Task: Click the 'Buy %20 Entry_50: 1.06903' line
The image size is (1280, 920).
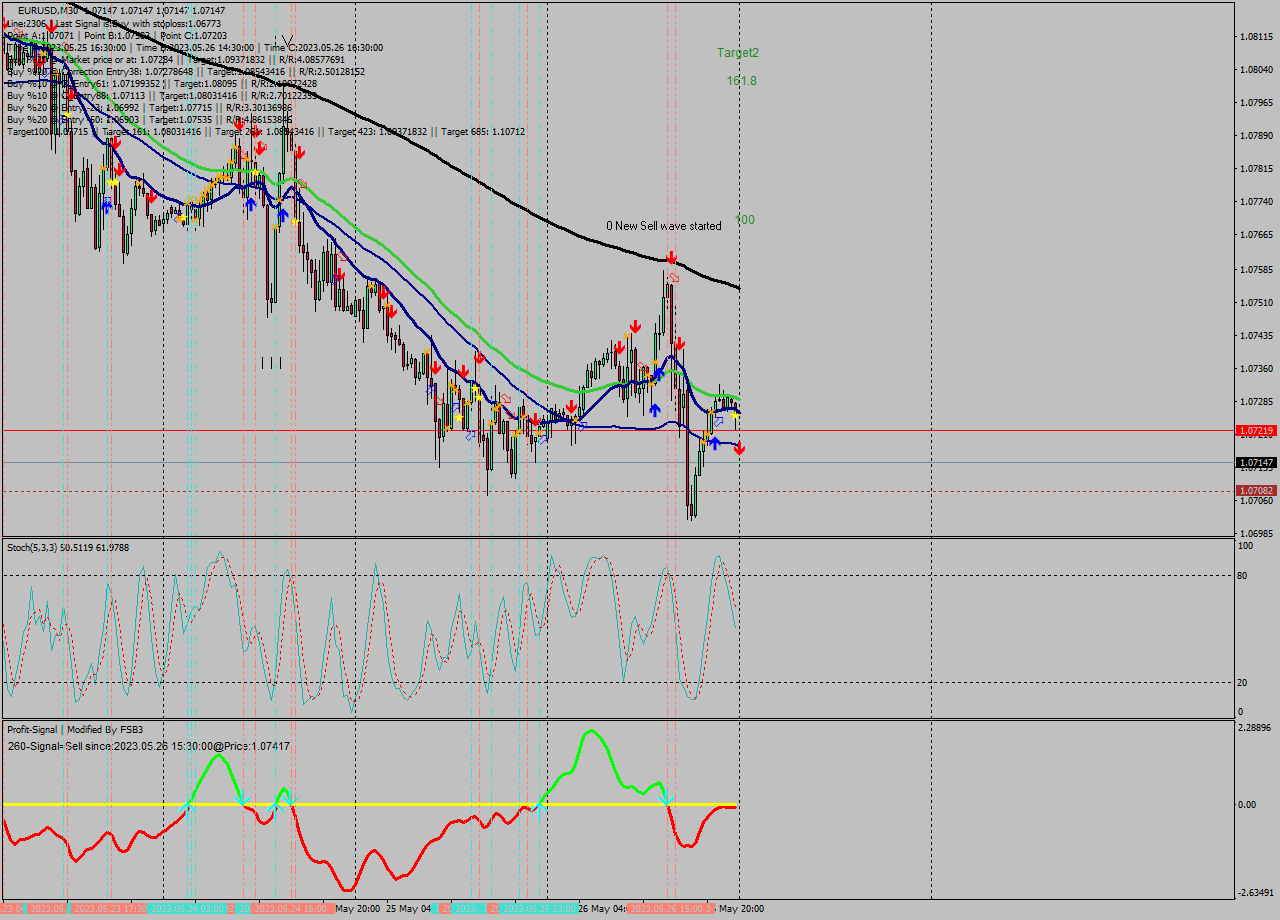Action: point(149,119)
